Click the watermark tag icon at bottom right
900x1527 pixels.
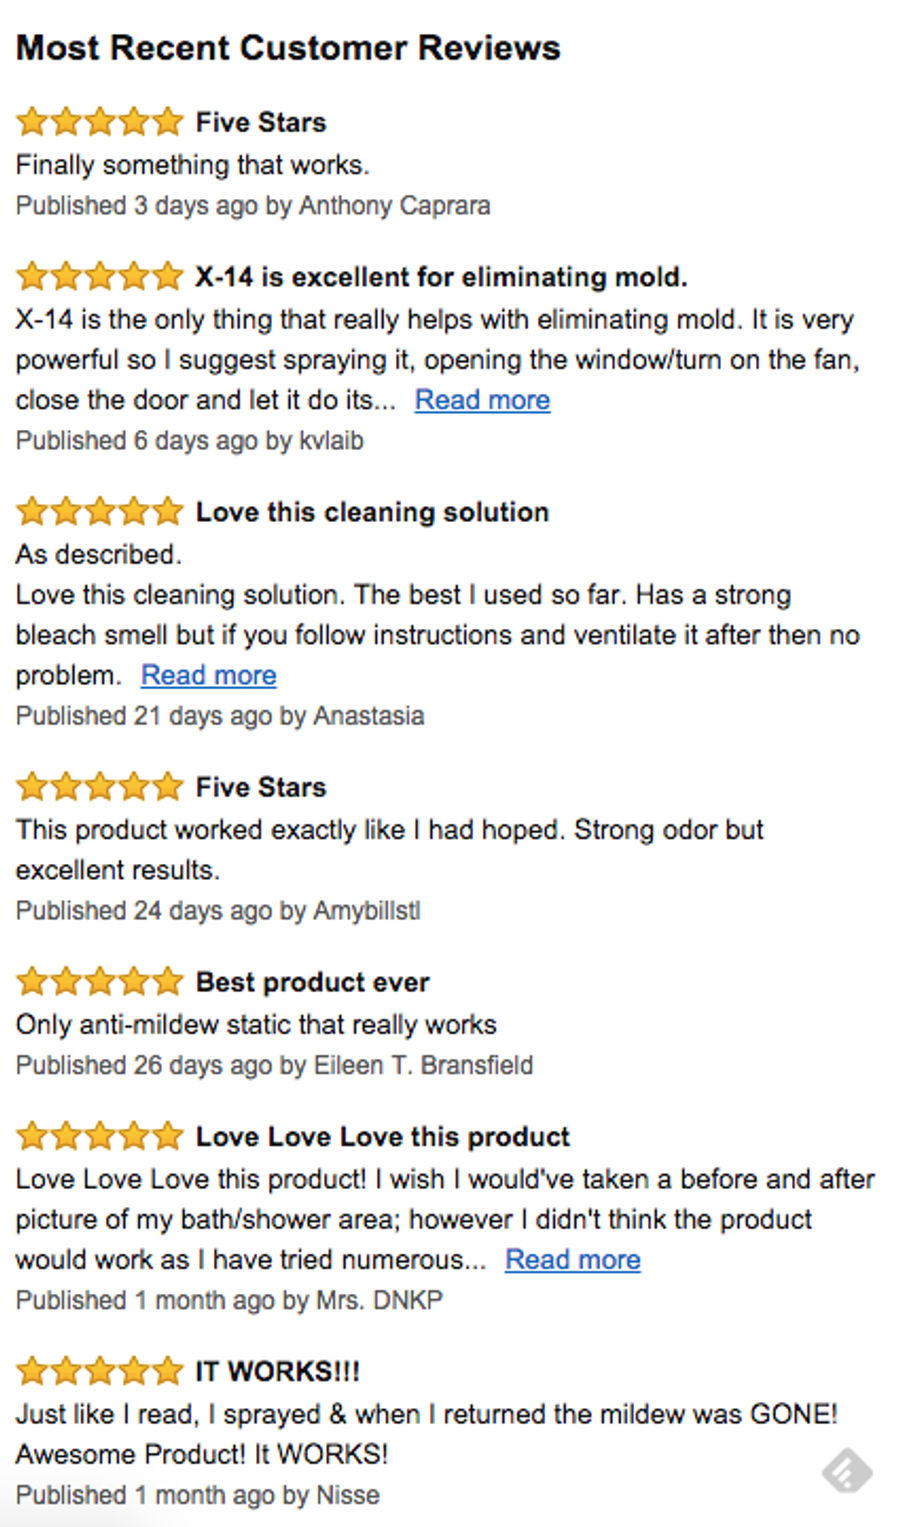847,1471
